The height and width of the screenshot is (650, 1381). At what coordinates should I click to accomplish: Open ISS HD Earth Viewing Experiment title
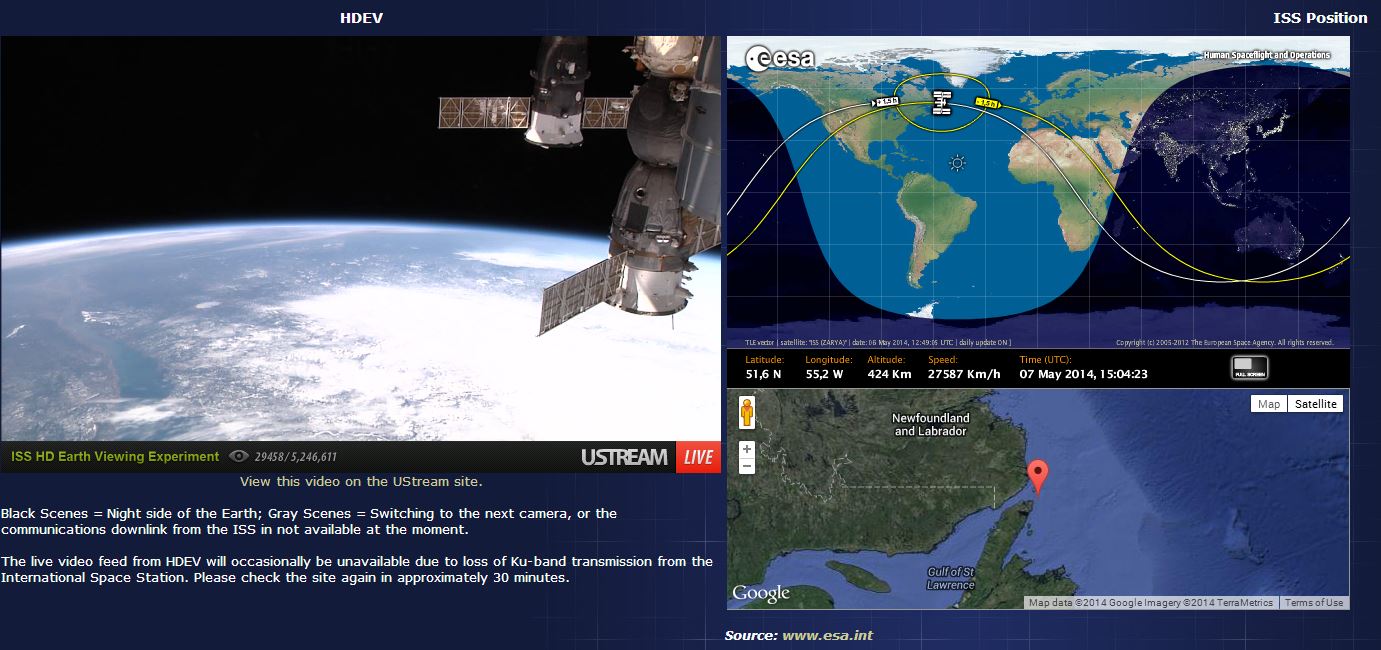115,457
